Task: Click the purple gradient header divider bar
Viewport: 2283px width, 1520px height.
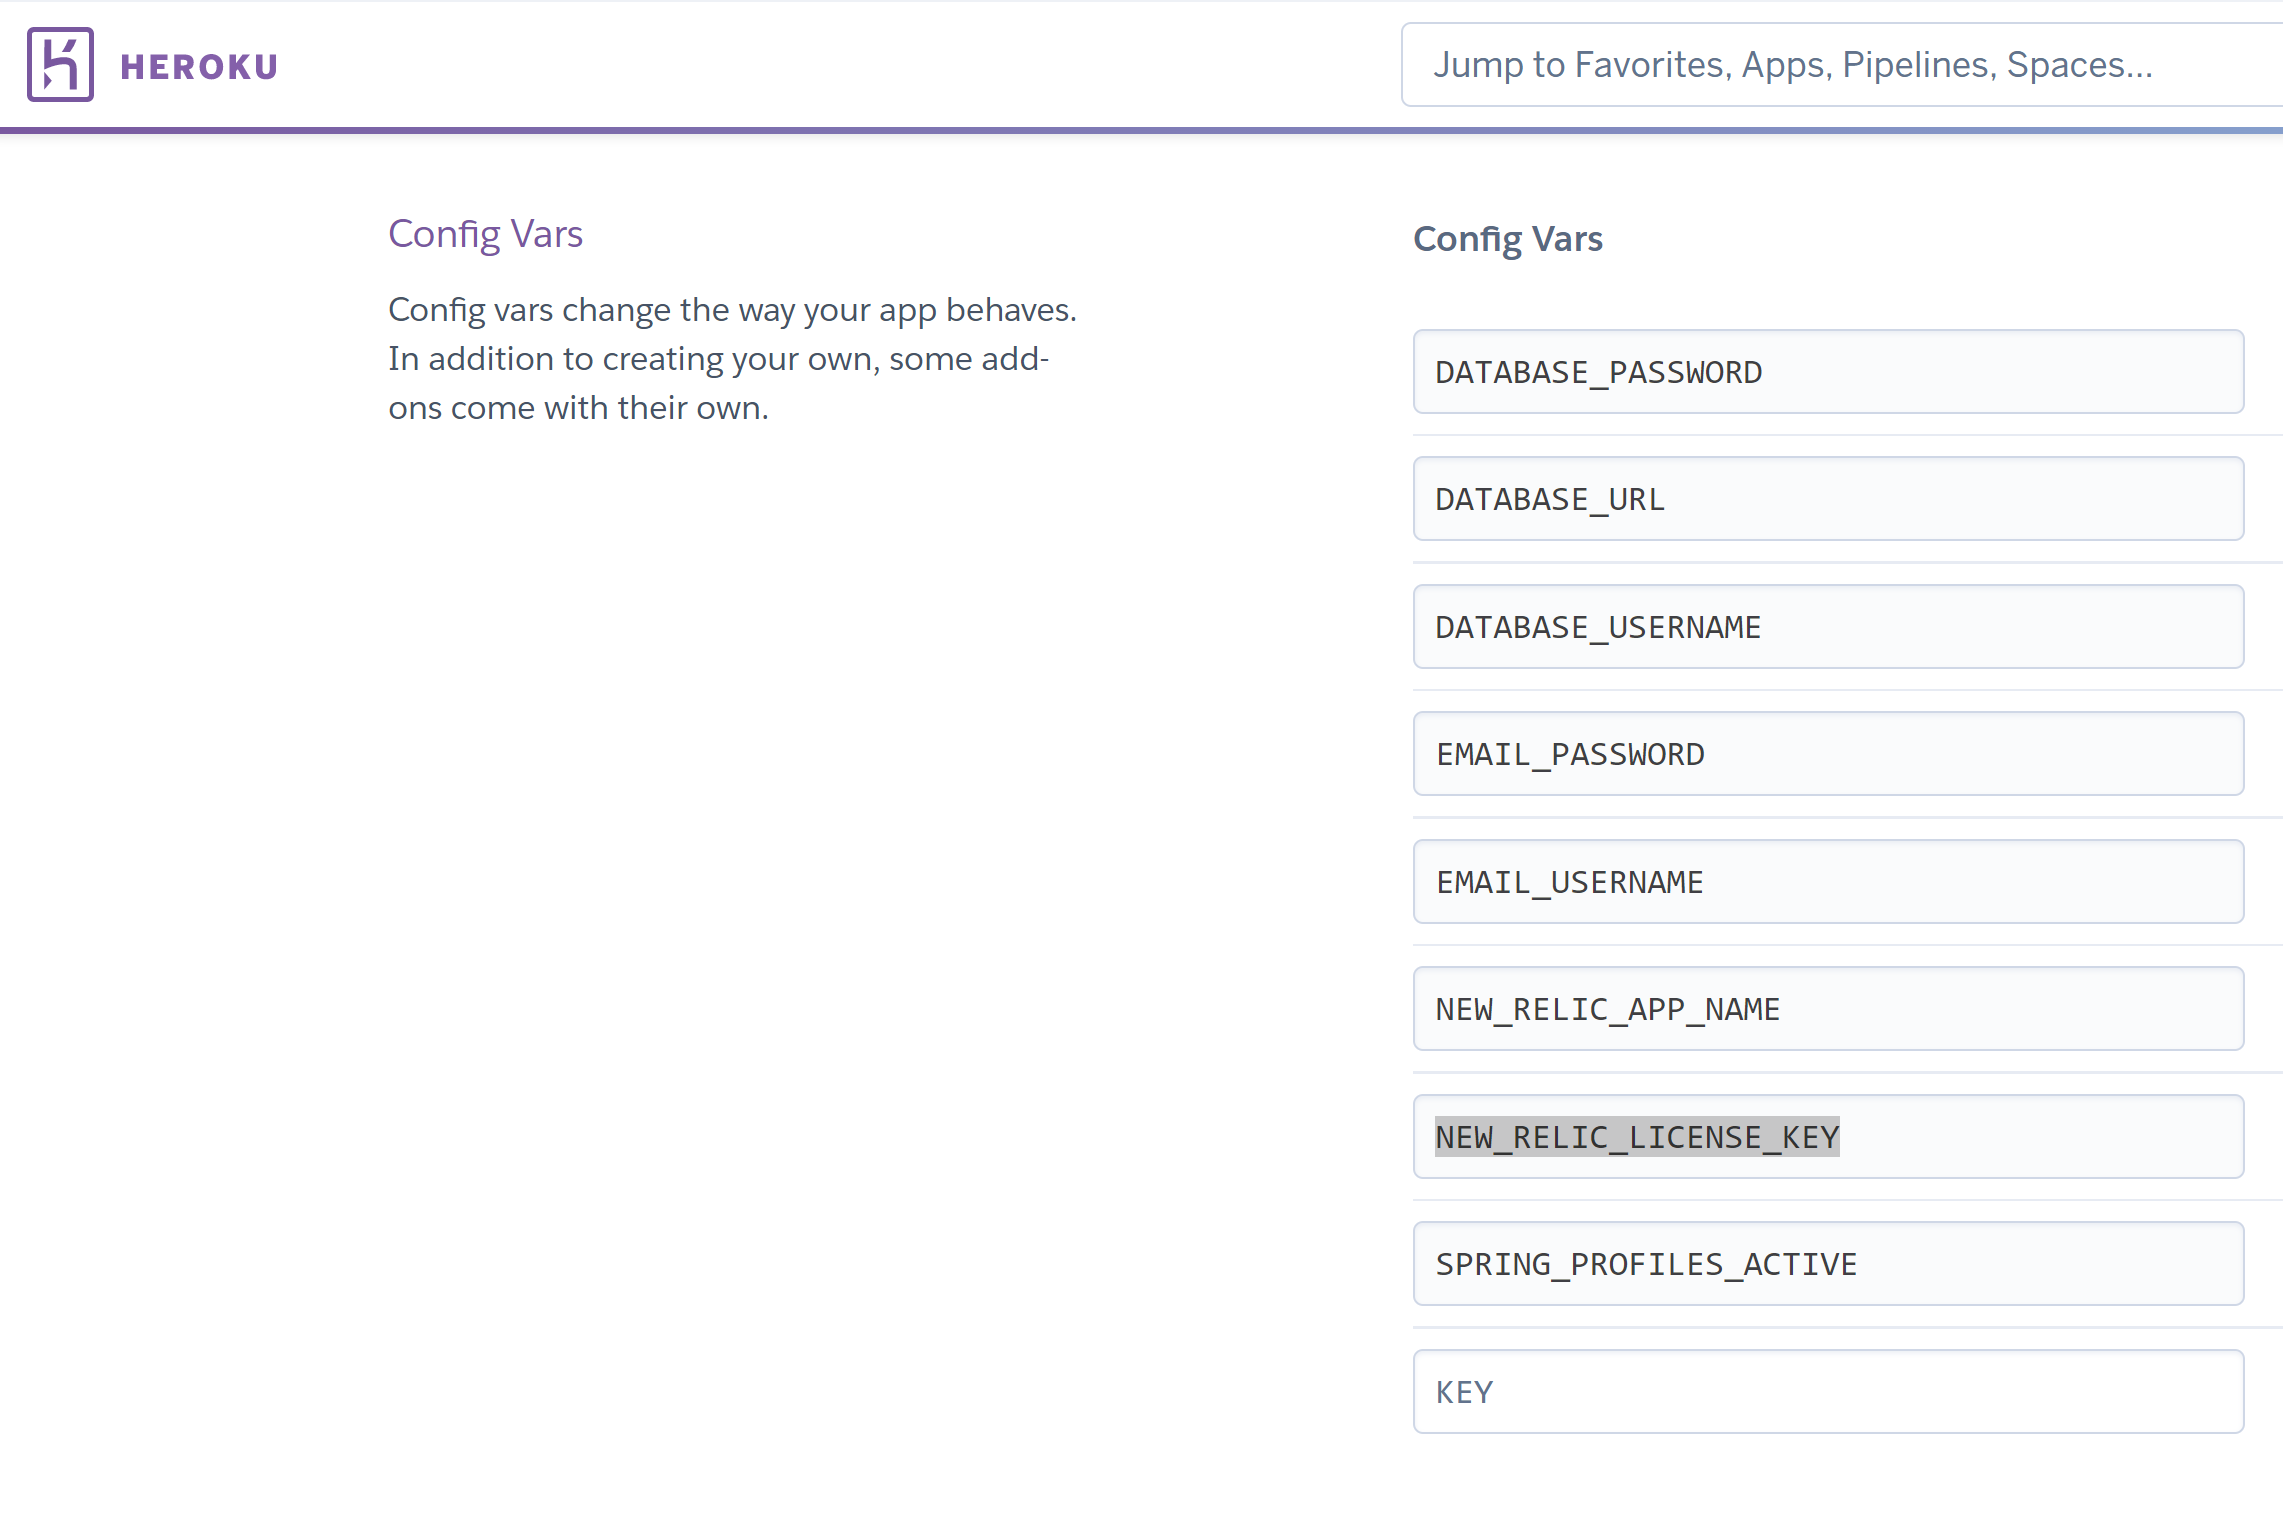Action: (1140, 130)
